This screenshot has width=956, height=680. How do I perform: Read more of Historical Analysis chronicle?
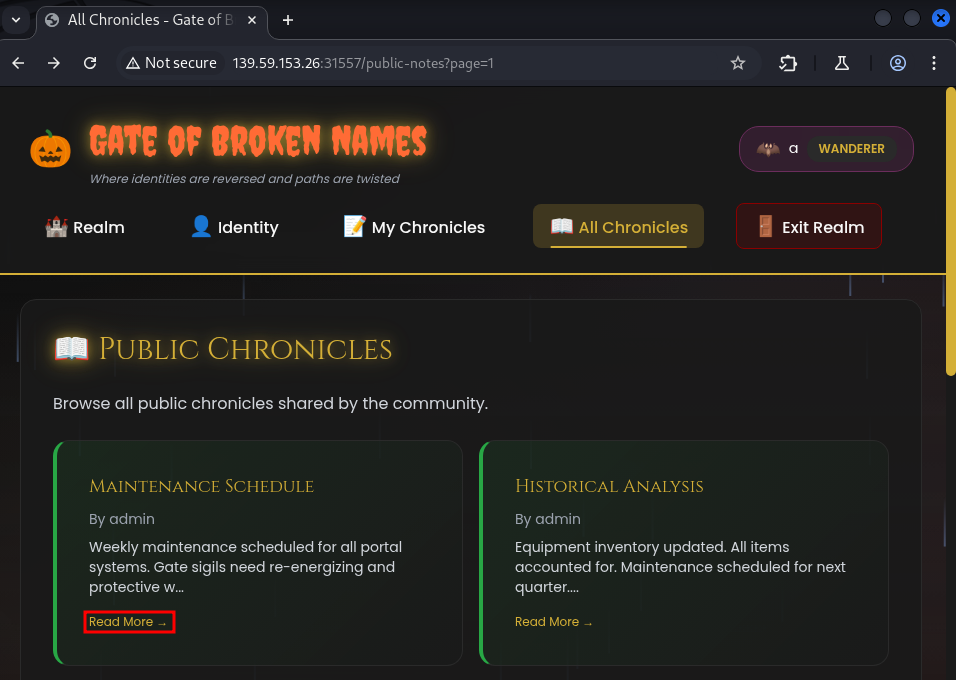point(553,622)
